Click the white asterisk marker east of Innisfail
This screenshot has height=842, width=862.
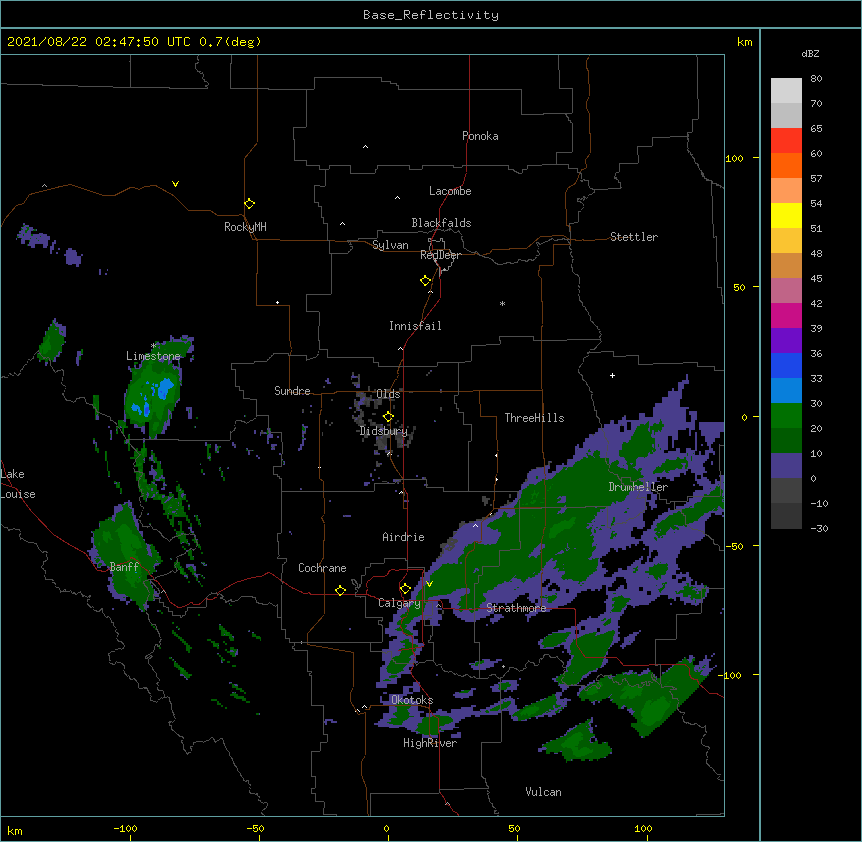[502, 303]
